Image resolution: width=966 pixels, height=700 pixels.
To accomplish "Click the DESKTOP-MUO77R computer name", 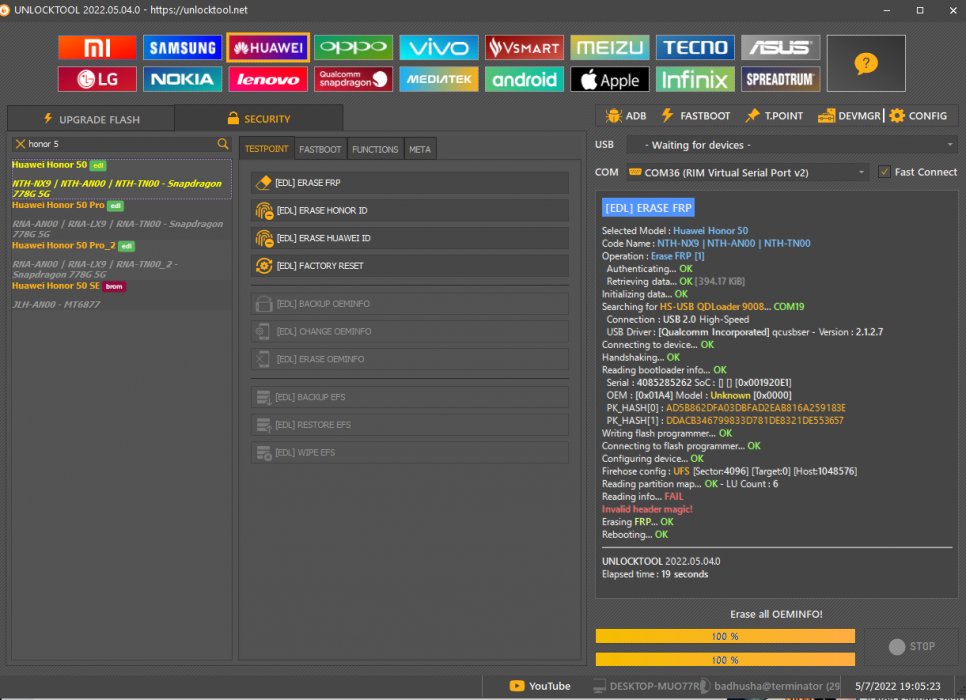I will [647, 686].
